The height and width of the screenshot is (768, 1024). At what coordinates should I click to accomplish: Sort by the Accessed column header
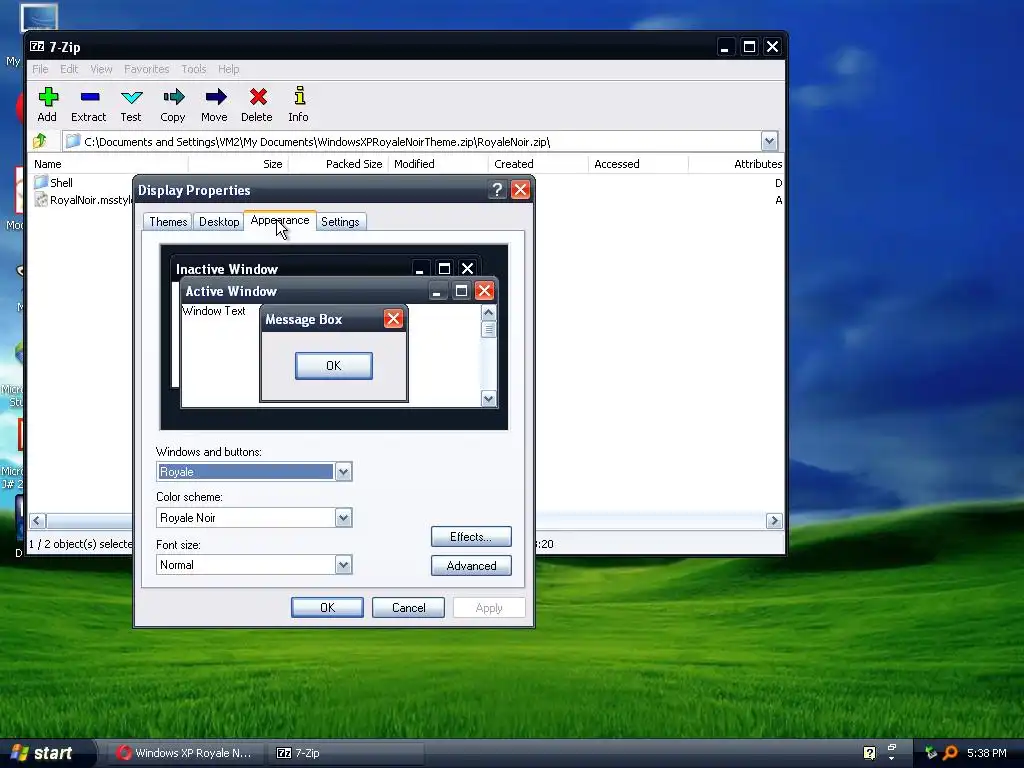click(x=638, y=164)
